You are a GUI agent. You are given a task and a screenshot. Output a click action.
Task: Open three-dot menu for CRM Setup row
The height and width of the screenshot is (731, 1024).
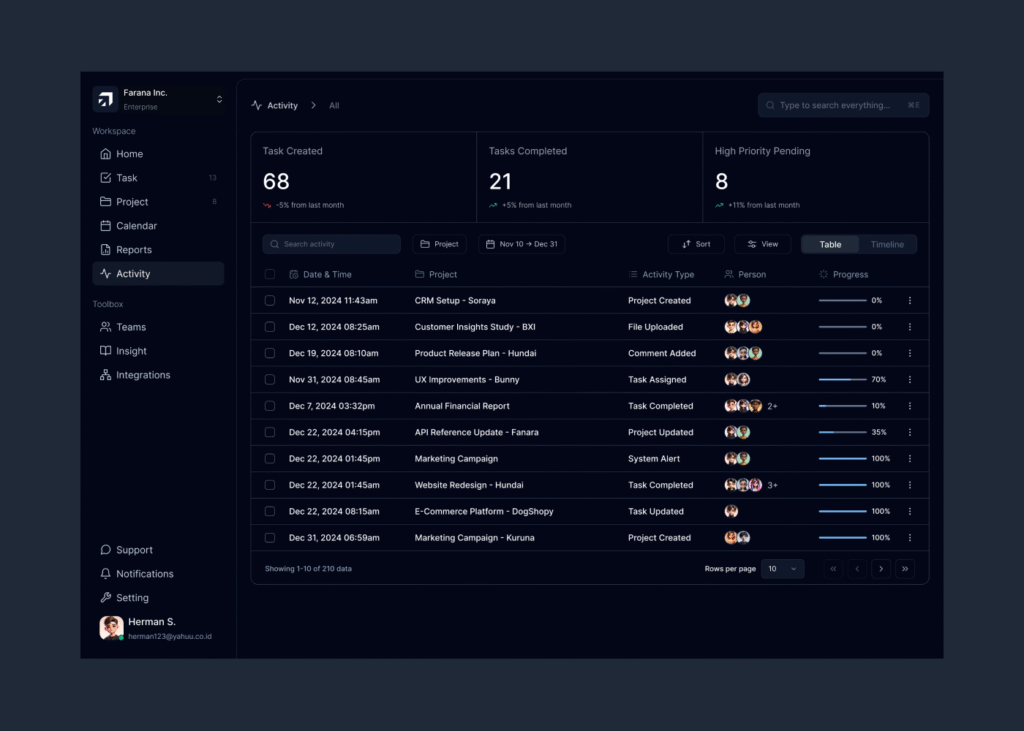(x=909, y=300)
